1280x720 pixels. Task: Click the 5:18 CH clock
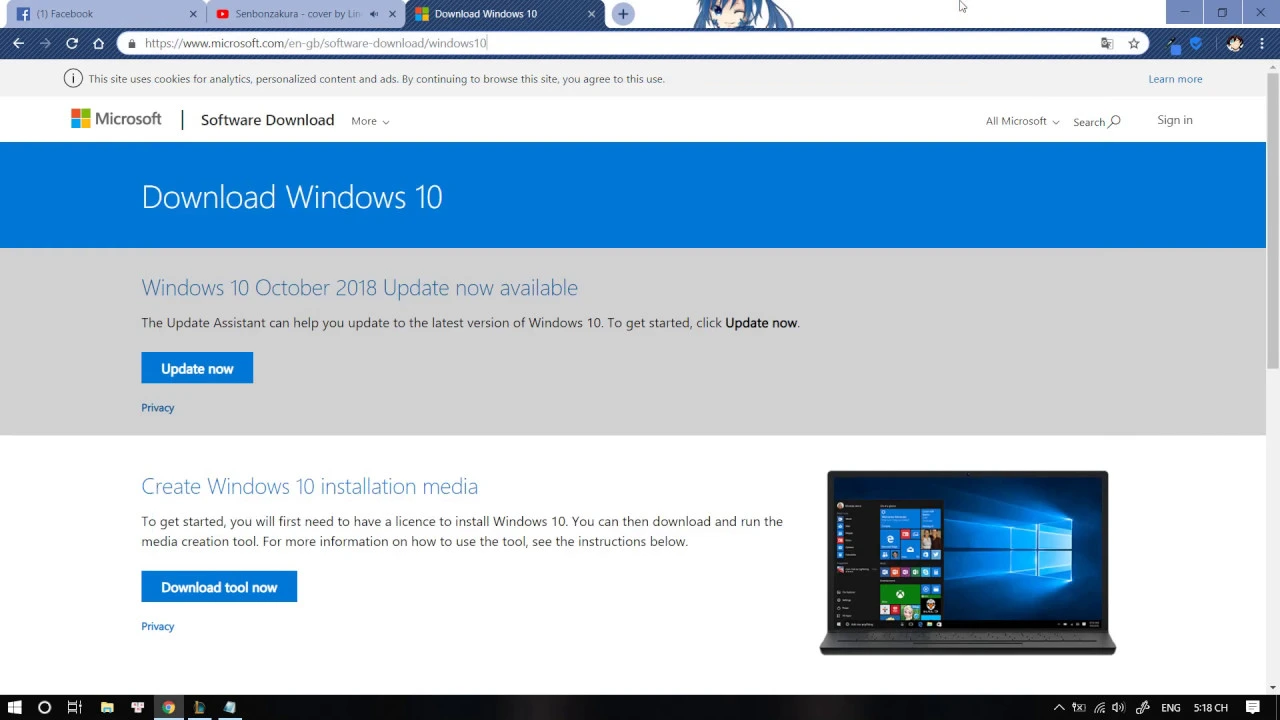(1210, 708)
